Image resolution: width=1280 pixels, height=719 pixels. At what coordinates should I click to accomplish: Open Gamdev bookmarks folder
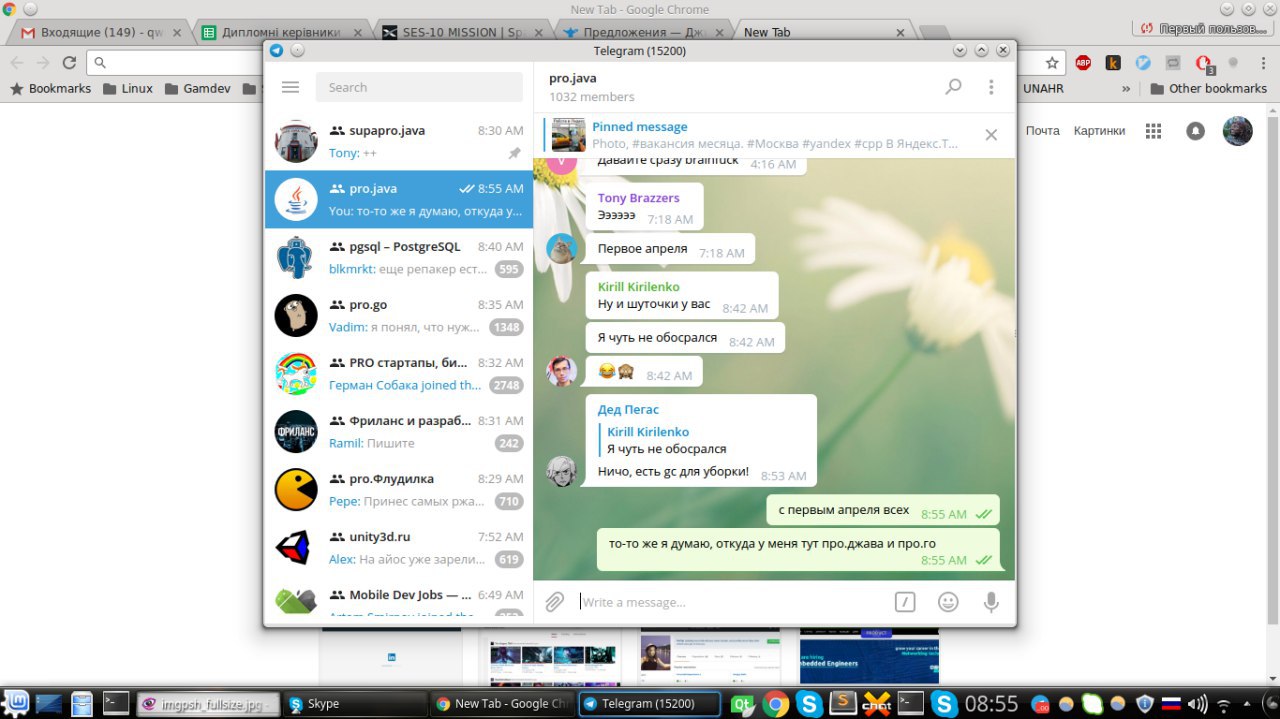(197, 88)
